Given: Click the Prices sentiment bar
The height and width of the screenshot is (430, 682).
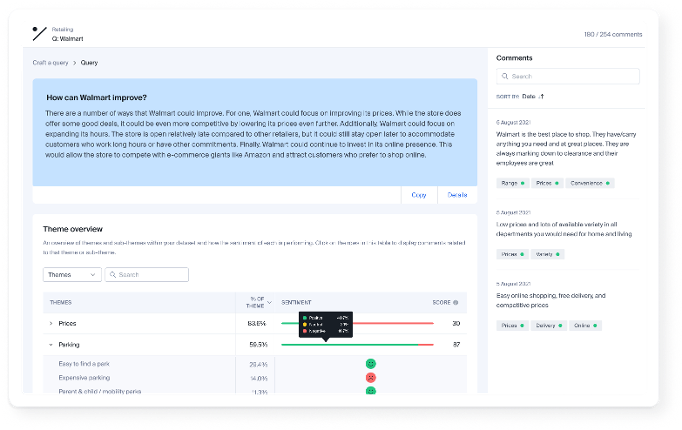Looking at the screenshot, I should point(358,323).
